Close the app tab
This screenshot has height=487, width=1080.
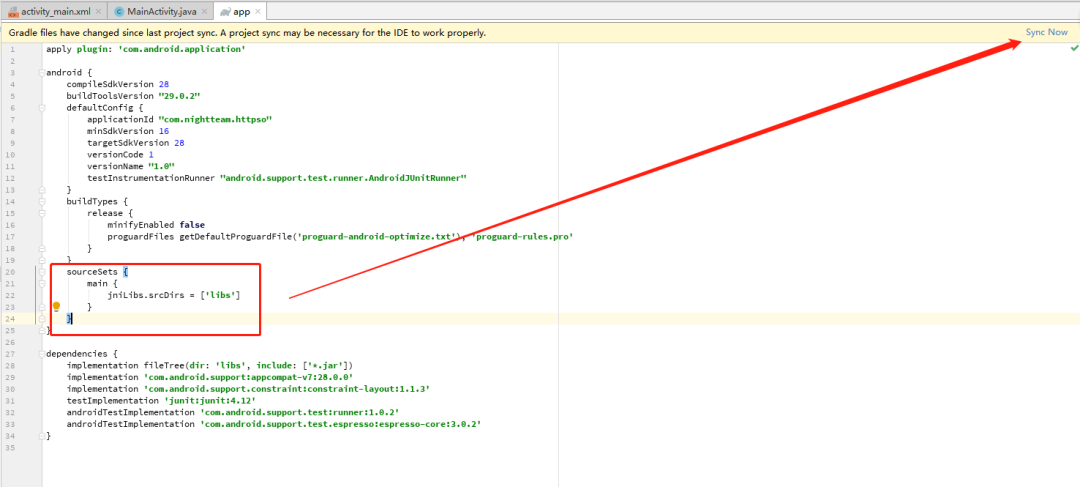pos(259,12)
